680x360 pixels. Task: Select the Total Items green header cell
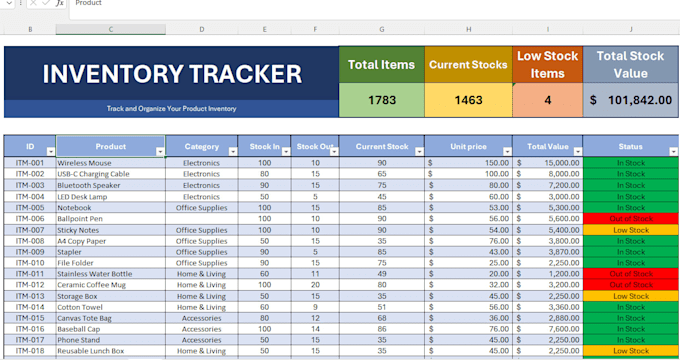click(382, 65)
